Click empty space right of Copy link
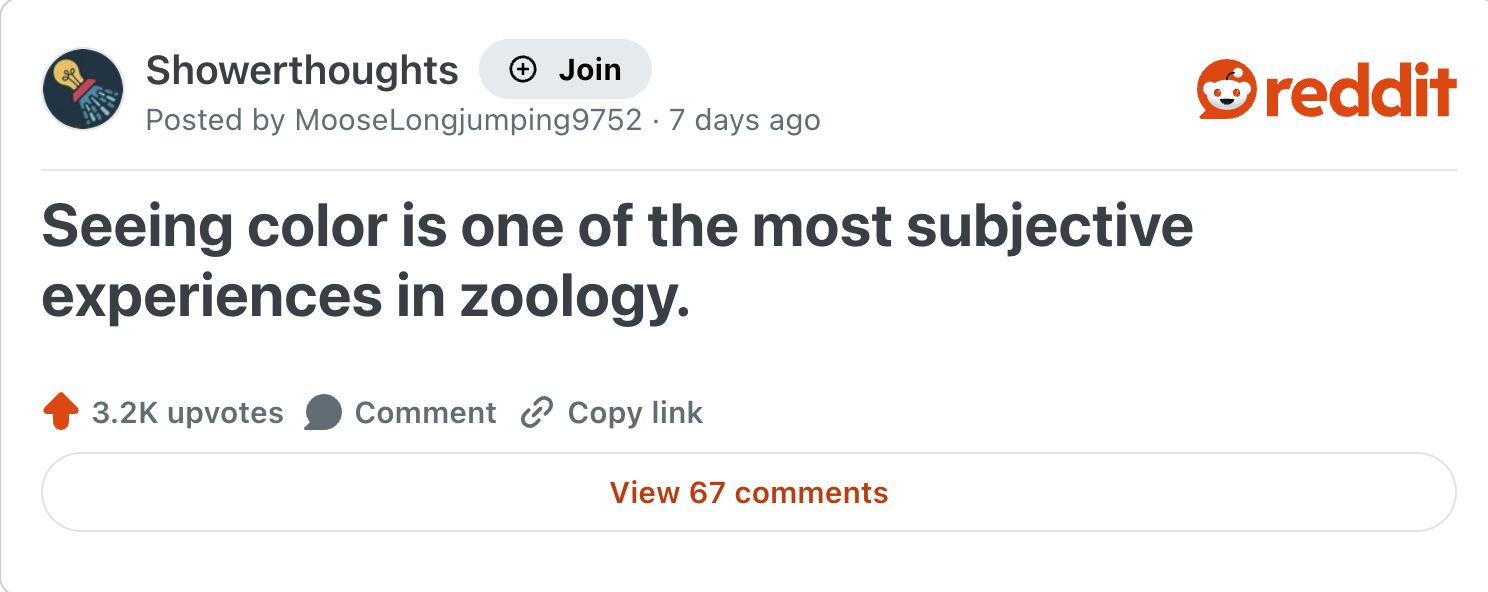The width and height of the screenshot is (1488, 592). [x=1050, y=413]
